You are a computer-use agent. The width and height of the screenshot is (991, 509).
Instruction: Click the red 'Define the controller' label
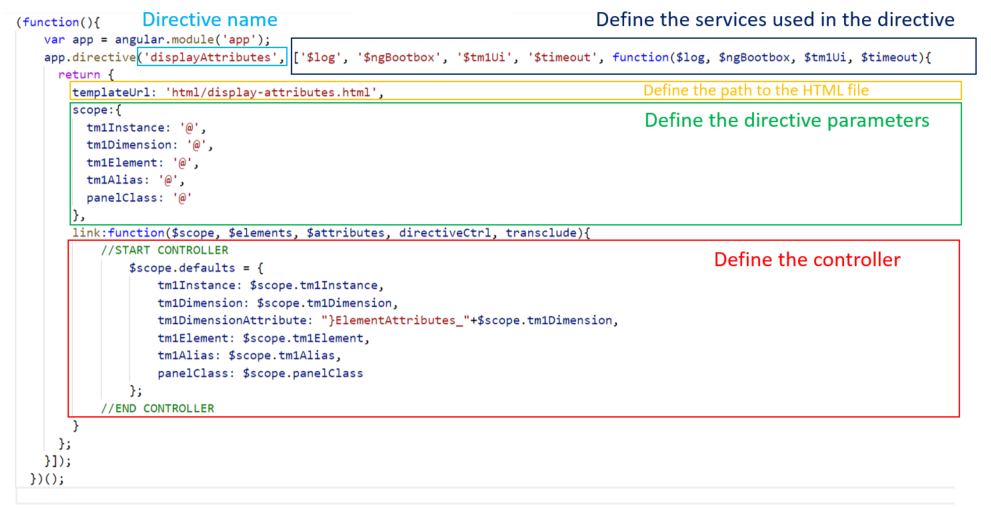(x=806, y=260)
